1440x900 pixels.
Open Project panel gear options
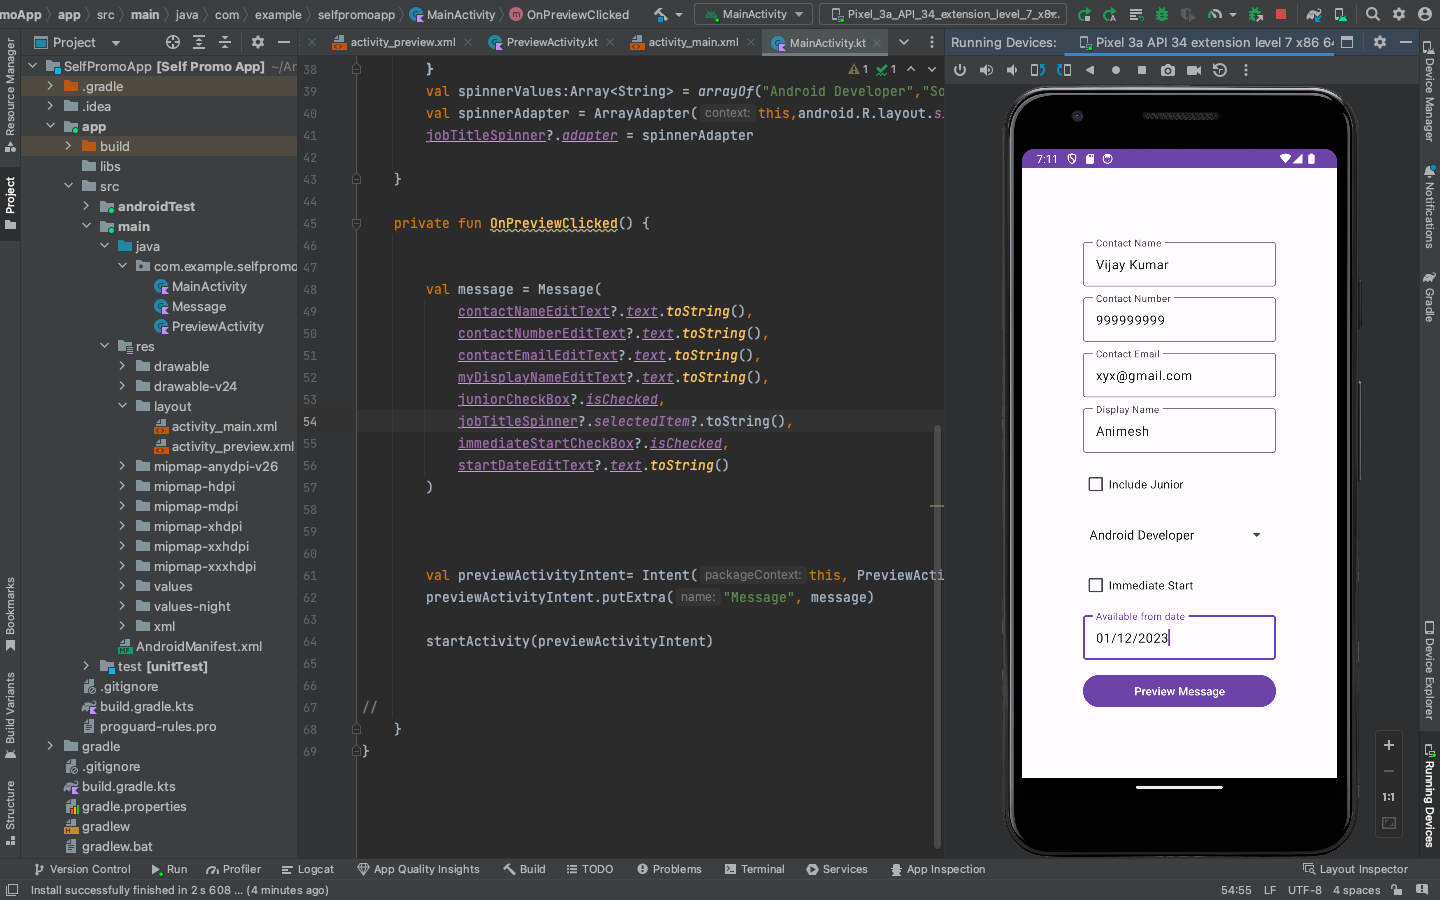(x=258, y=42)
